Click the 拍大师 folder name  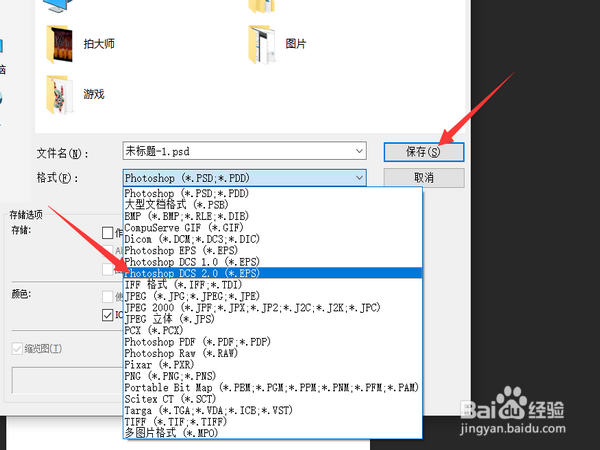click(99, 44)
